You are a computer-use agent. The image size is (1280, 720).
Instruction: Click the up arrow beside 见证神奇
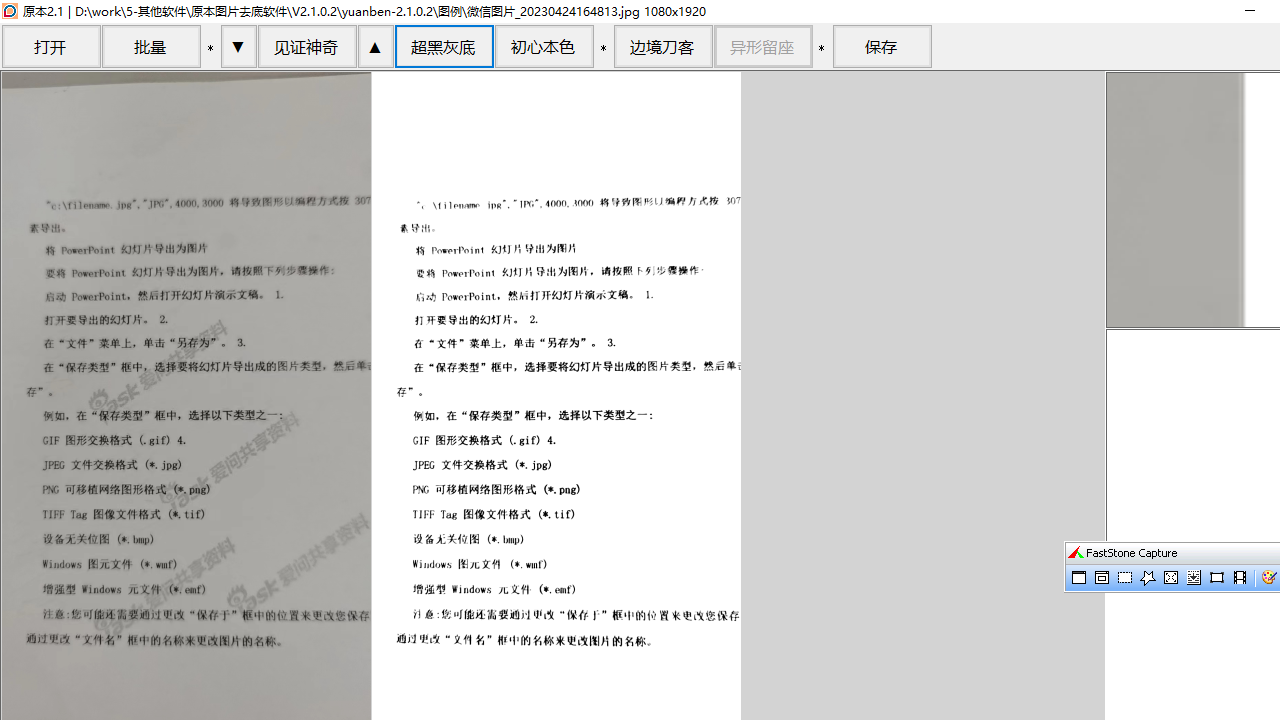point(375,46)
